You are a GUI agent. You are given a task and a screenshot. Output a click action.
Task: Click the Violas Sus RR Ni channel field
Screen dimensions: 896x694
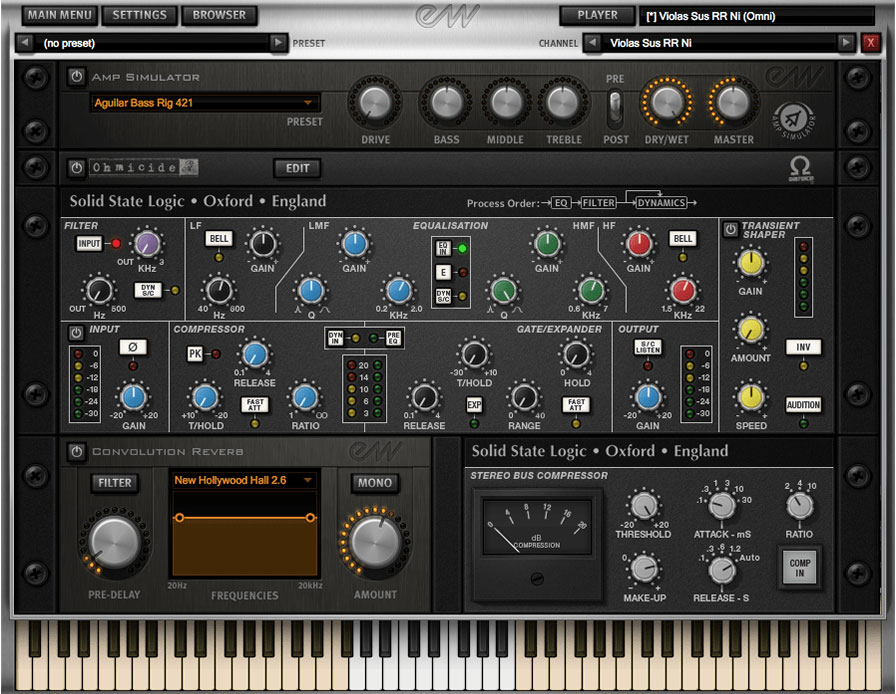pyautogui.click(x=719, y=43)
